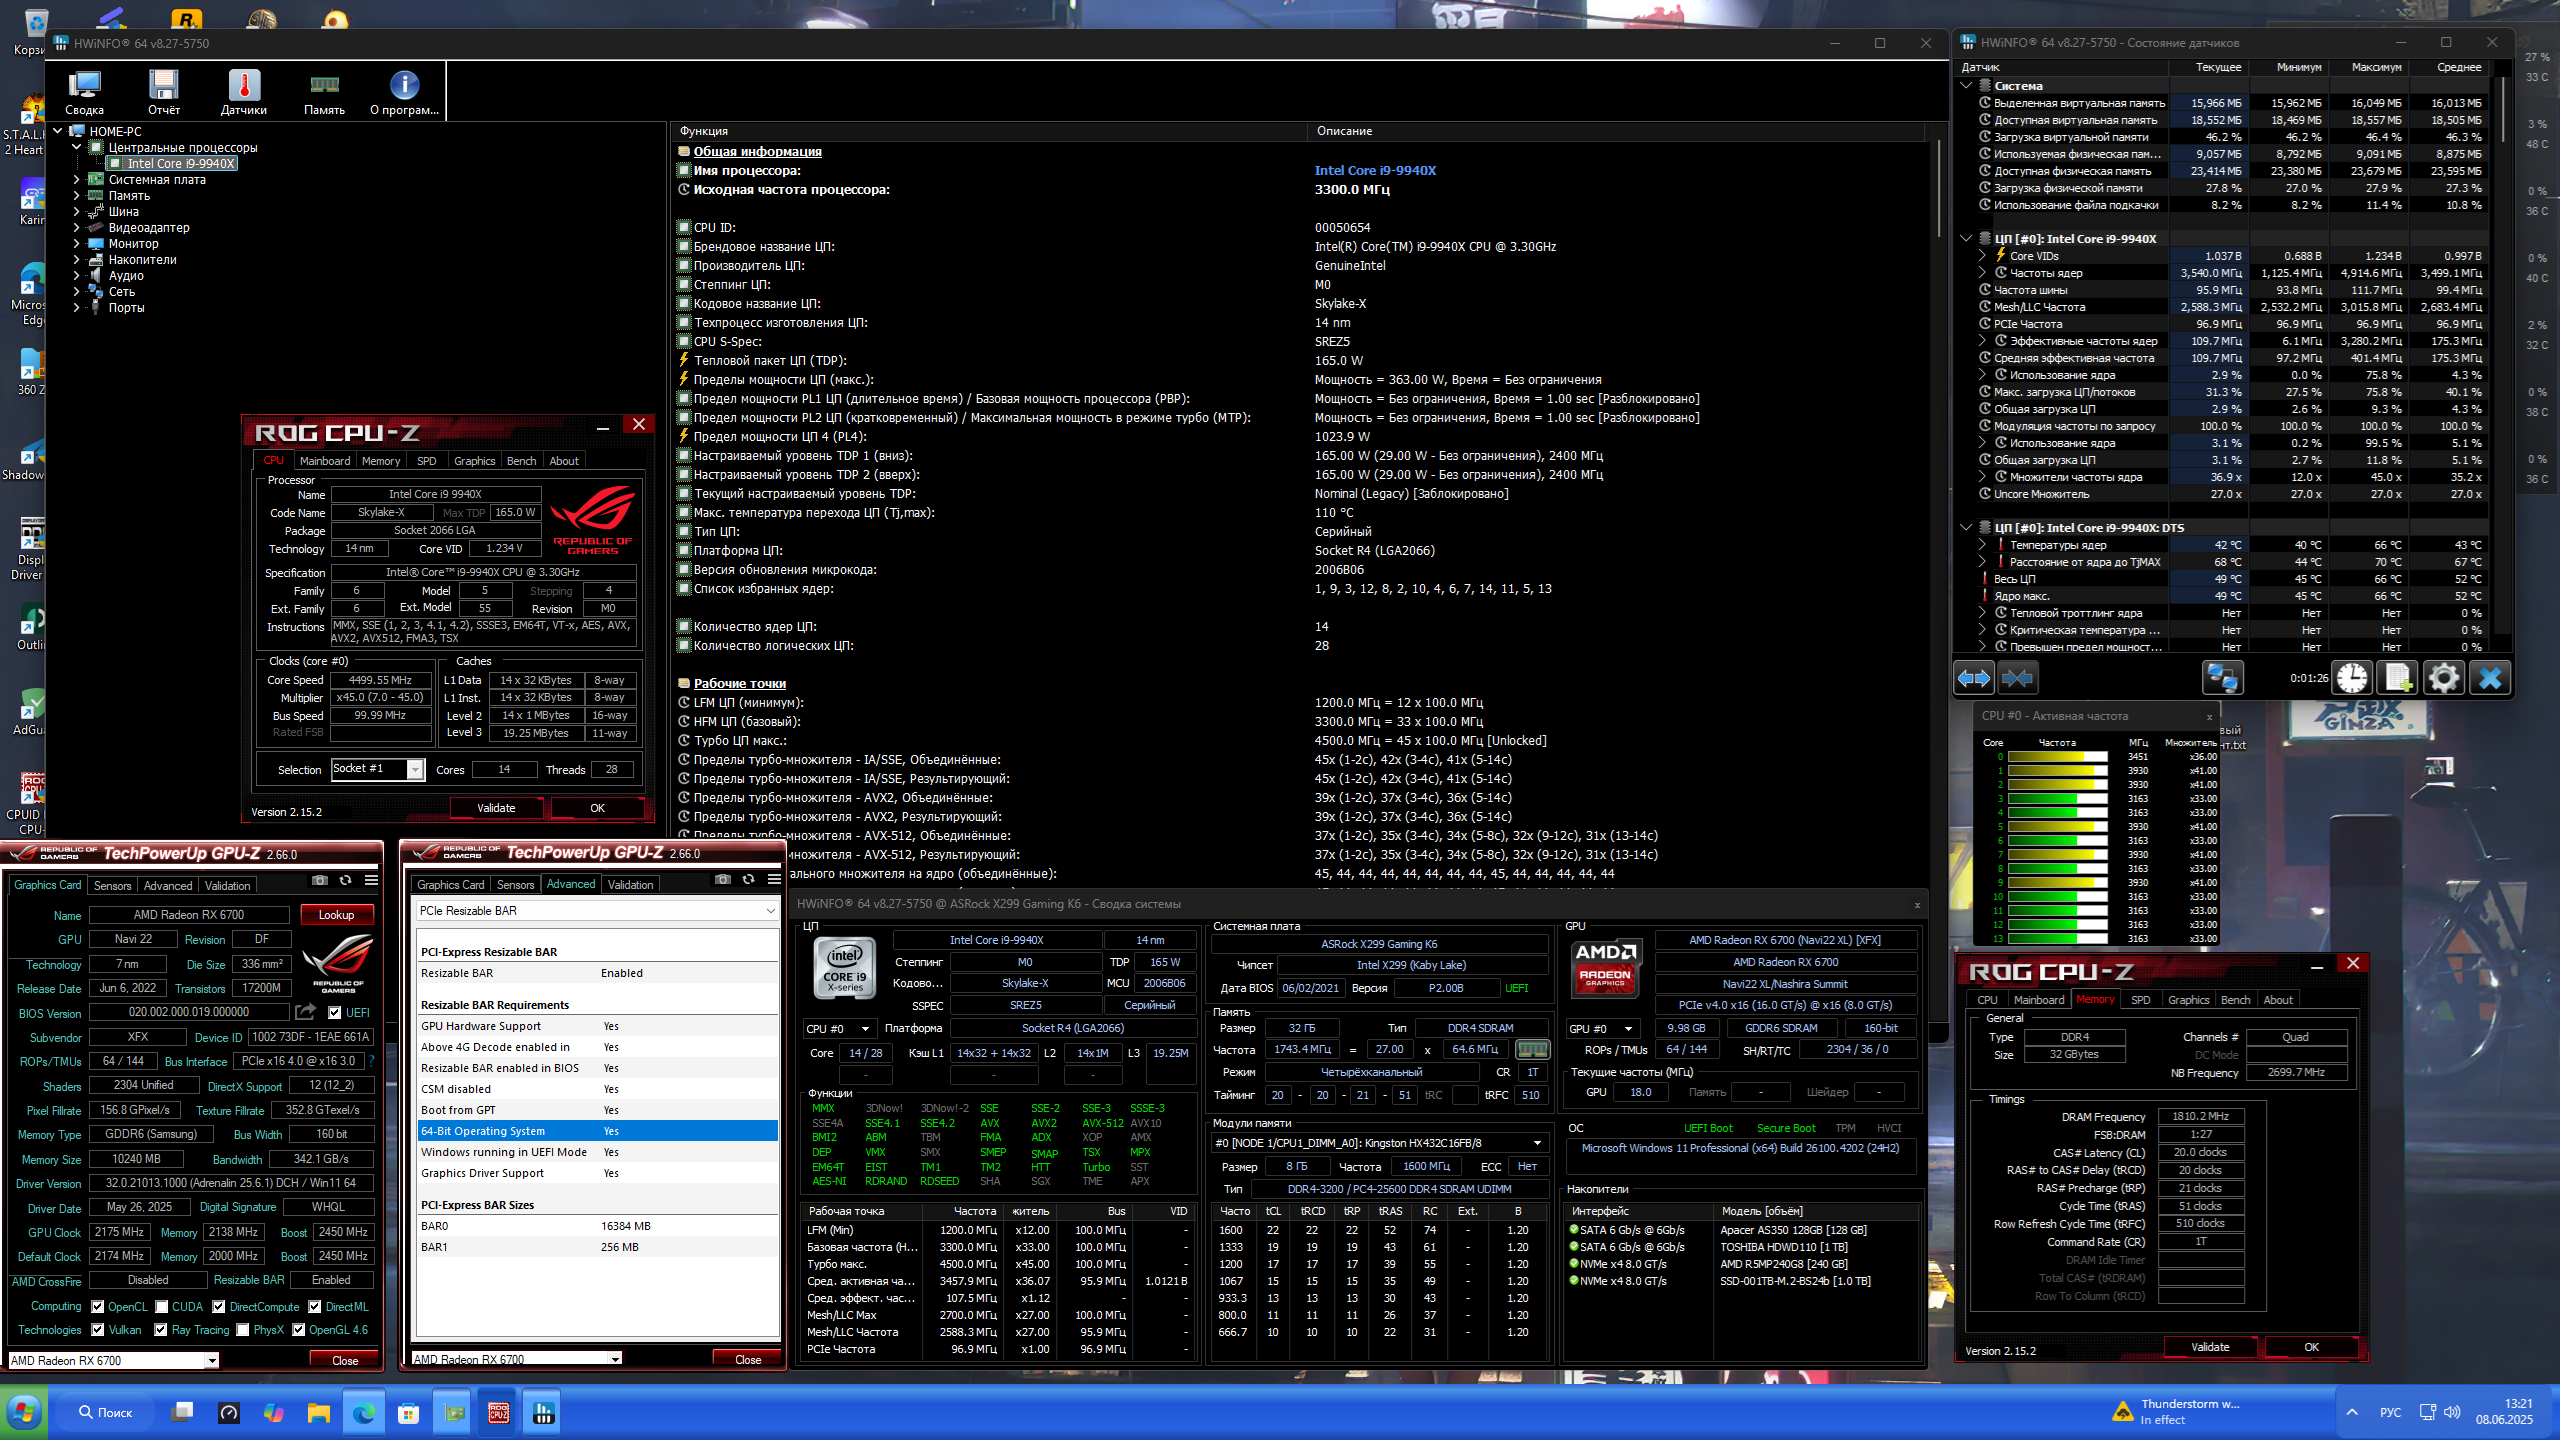Viewport: 2560px width, 1440px height.
Task: Open remote network monitoring in sensors window
Action: coord(2222,678)
